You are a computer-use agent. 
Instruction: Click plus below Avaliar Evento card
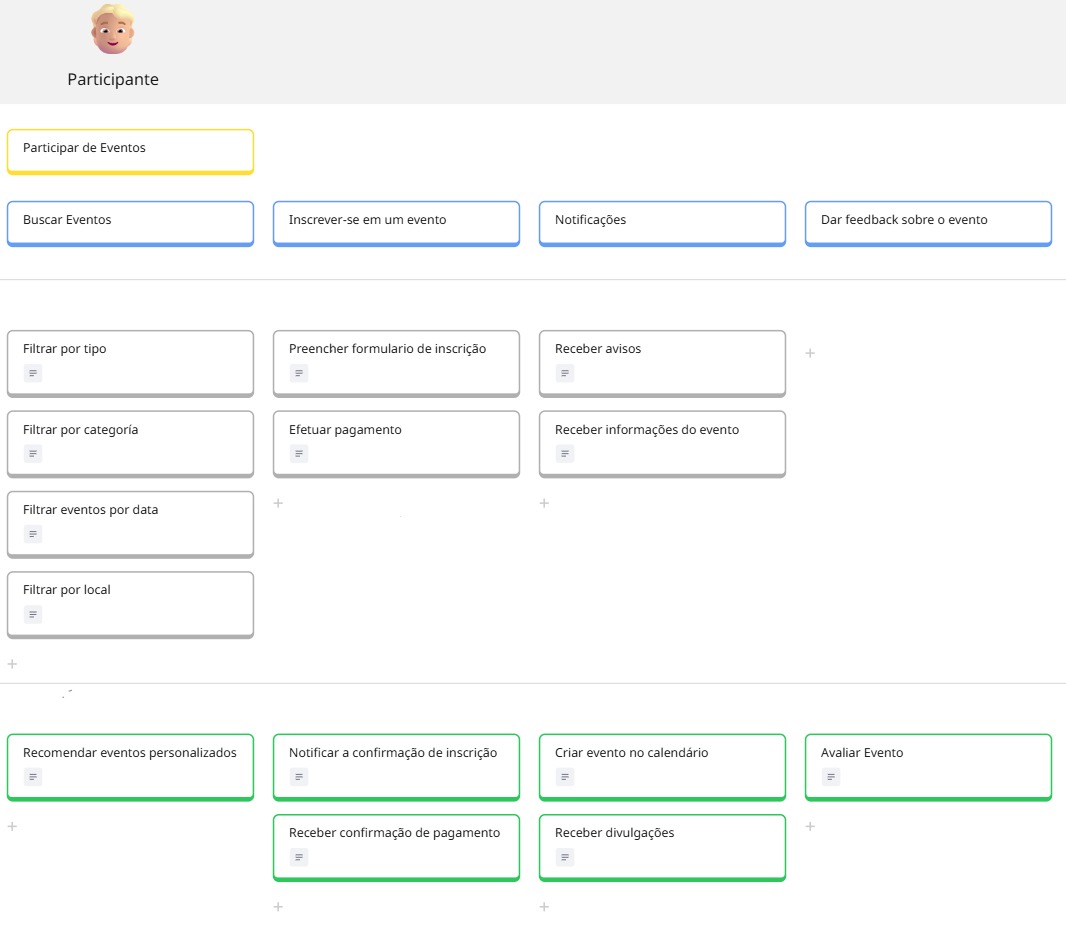[x=810, y=827]
